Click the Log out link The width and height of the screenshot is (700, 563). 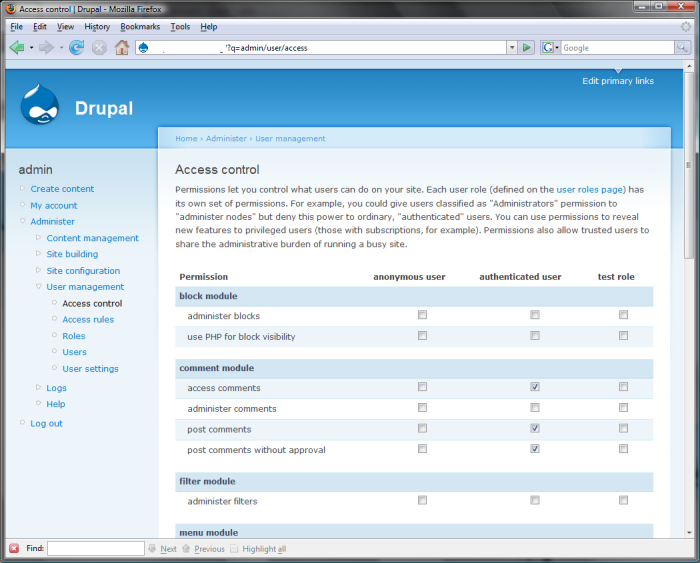point(46,423)
